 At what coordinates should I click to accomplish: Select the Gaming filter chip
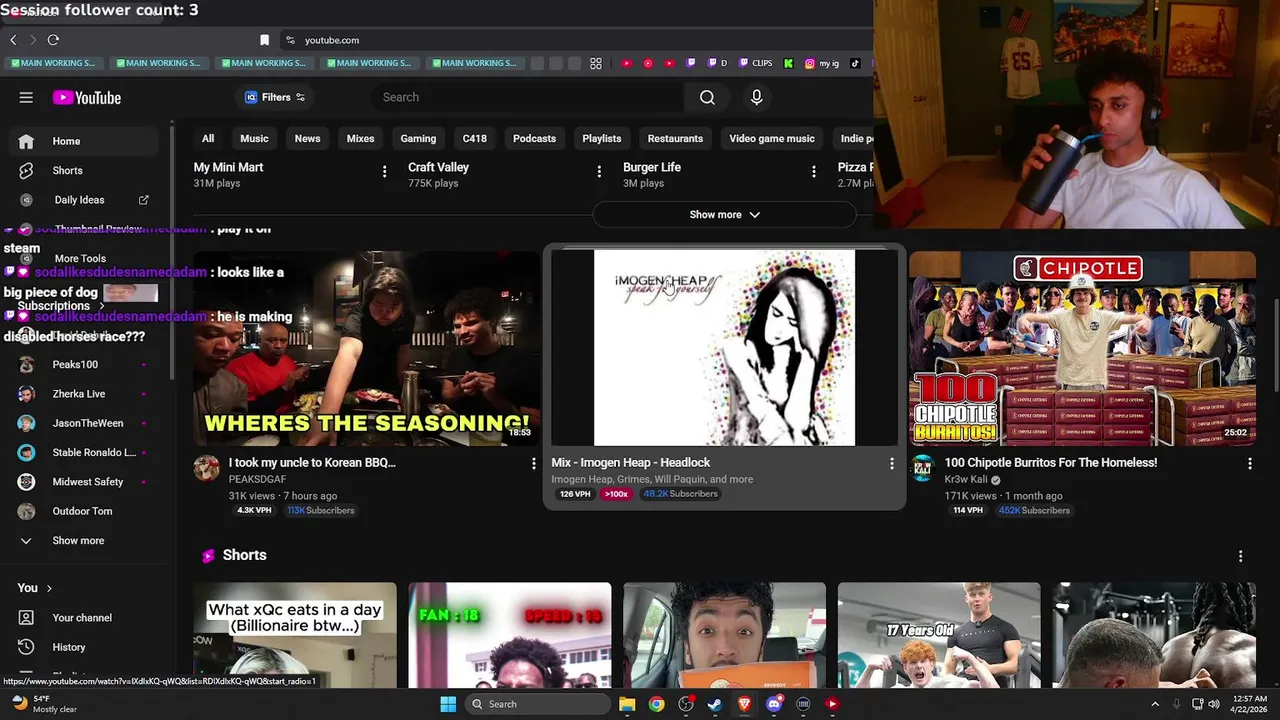[418, 139]
